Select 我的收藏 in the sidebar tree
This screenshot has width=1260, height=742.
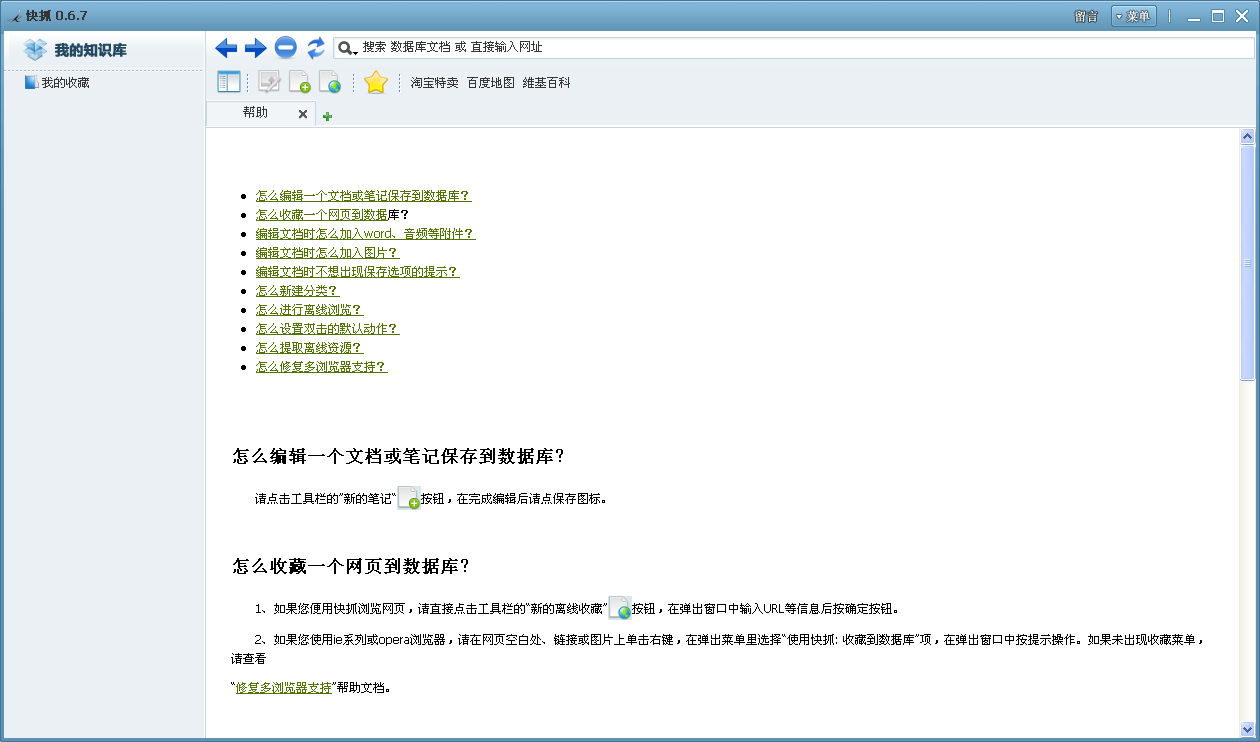pyautogui.click(x=65, y=83)
